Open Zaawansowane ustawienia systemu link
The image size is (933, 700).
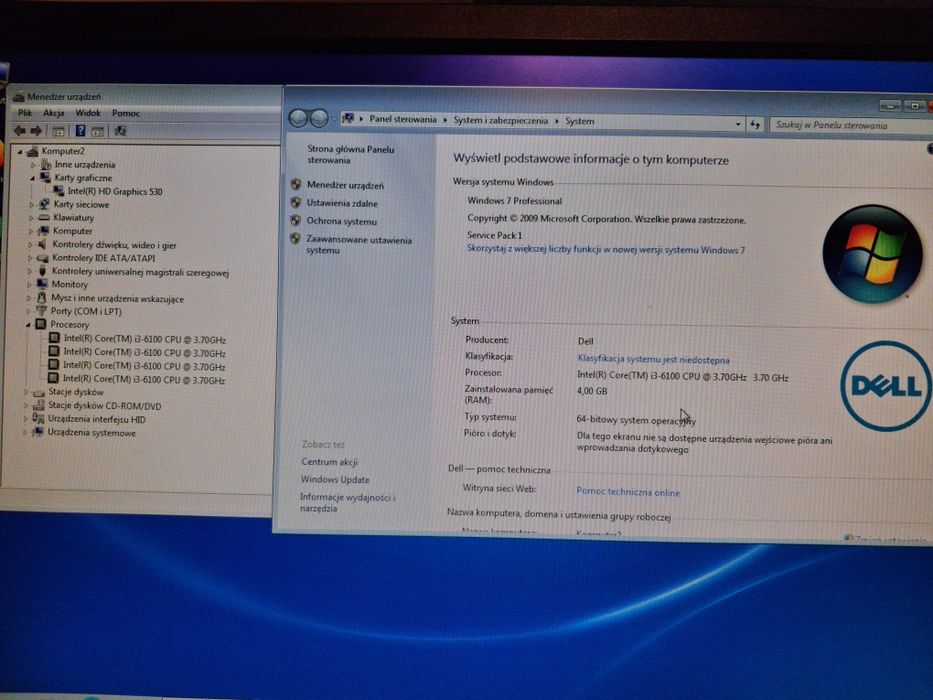point(359,245)
